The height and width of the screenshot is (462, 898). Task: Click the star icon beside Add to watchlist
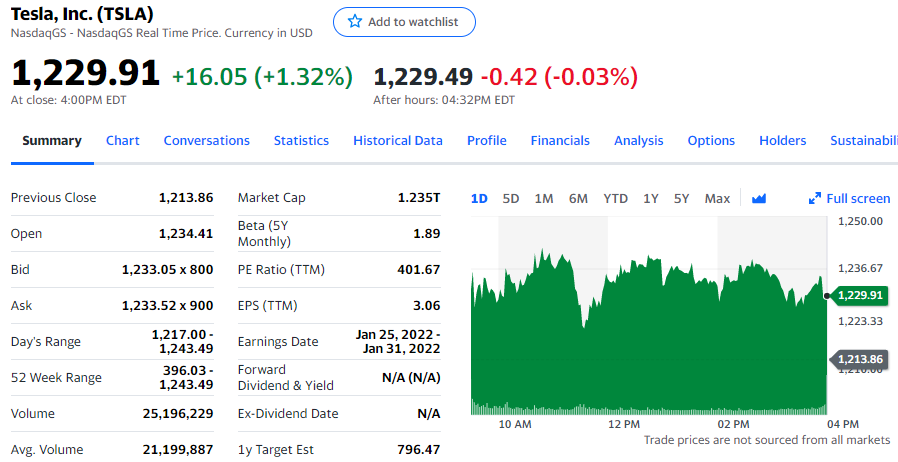(x=354, y=22)
